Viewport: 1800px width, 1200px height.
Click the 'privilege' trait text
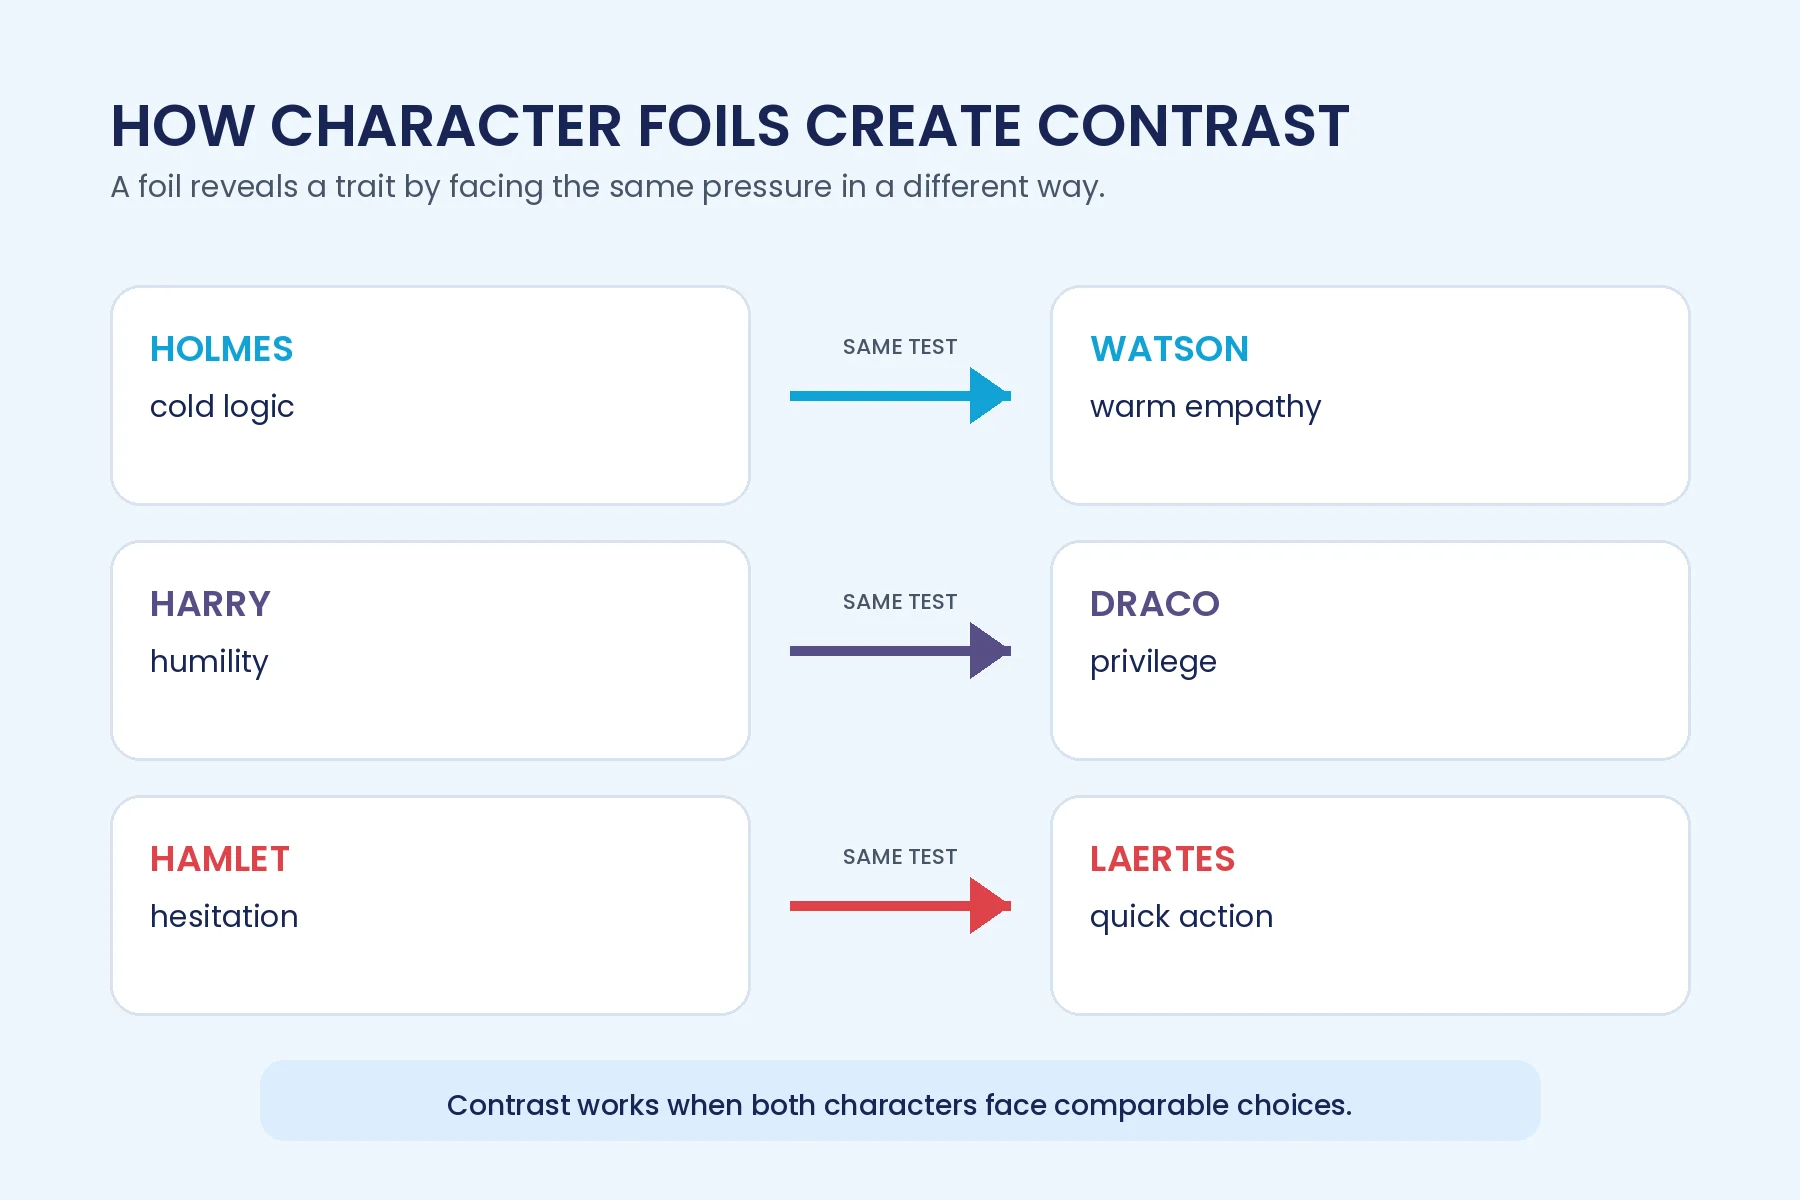1153,662
